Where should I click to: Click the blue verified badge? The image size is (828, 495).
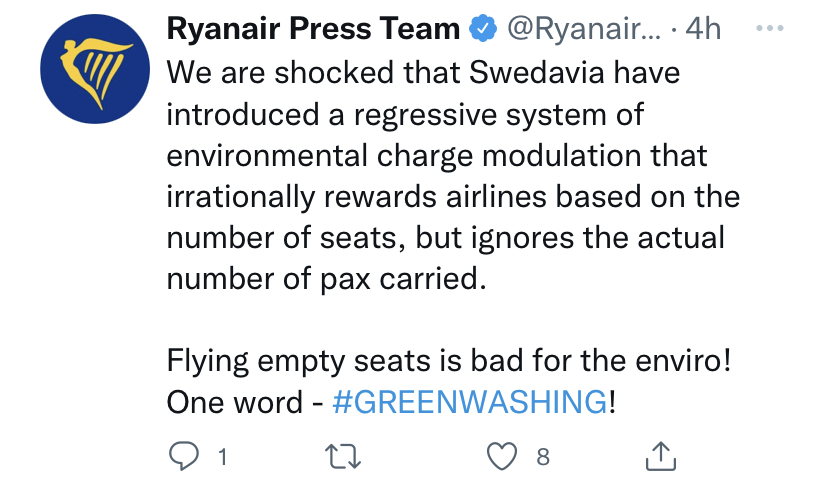pos(484,31)
